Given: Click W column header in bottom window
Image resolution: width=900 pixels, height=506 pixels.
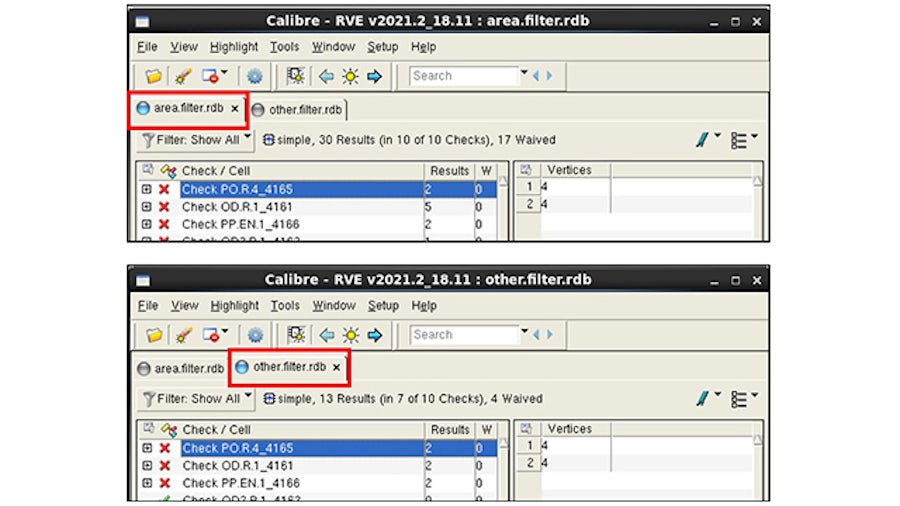Looking at the screenshot, I should 487,430.
